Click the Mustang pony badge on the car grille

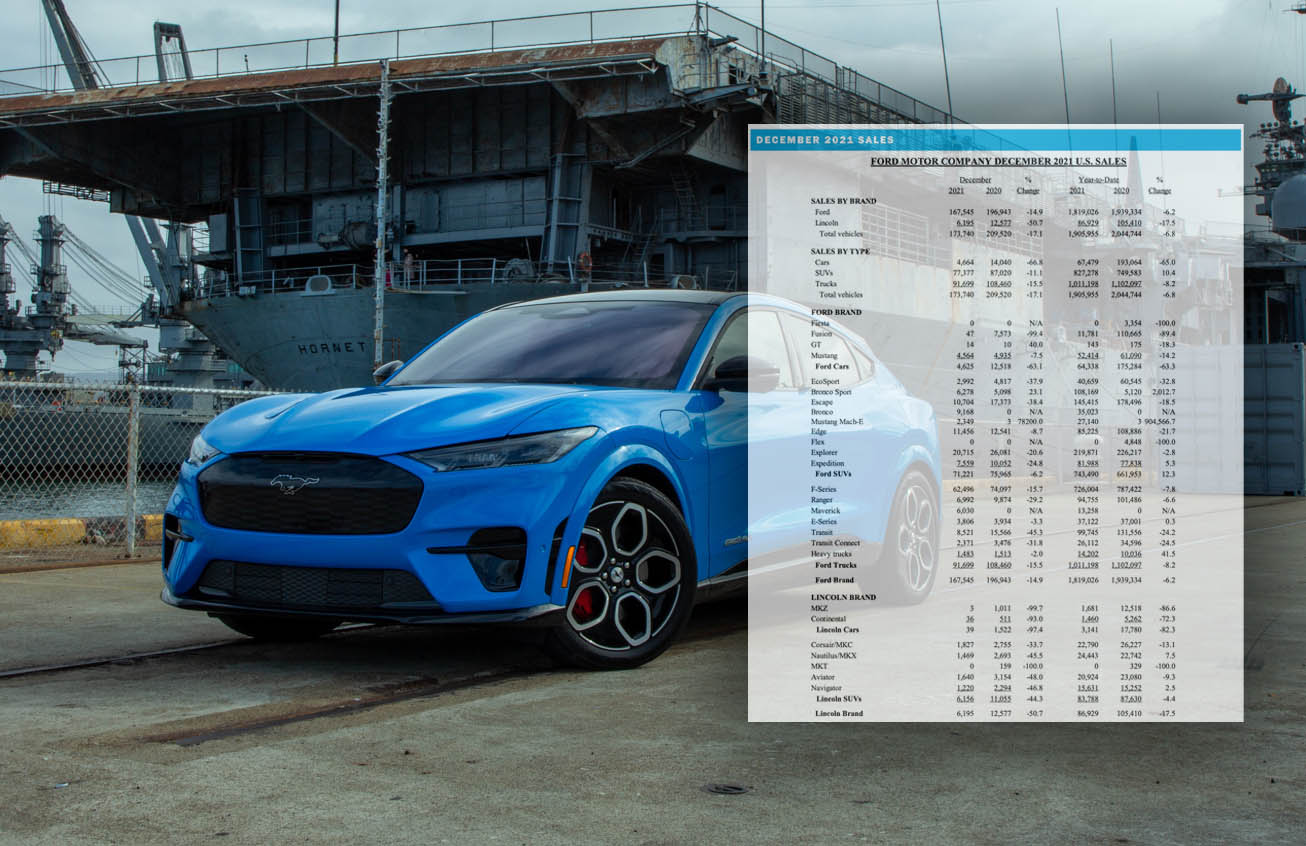pos(297,483)
